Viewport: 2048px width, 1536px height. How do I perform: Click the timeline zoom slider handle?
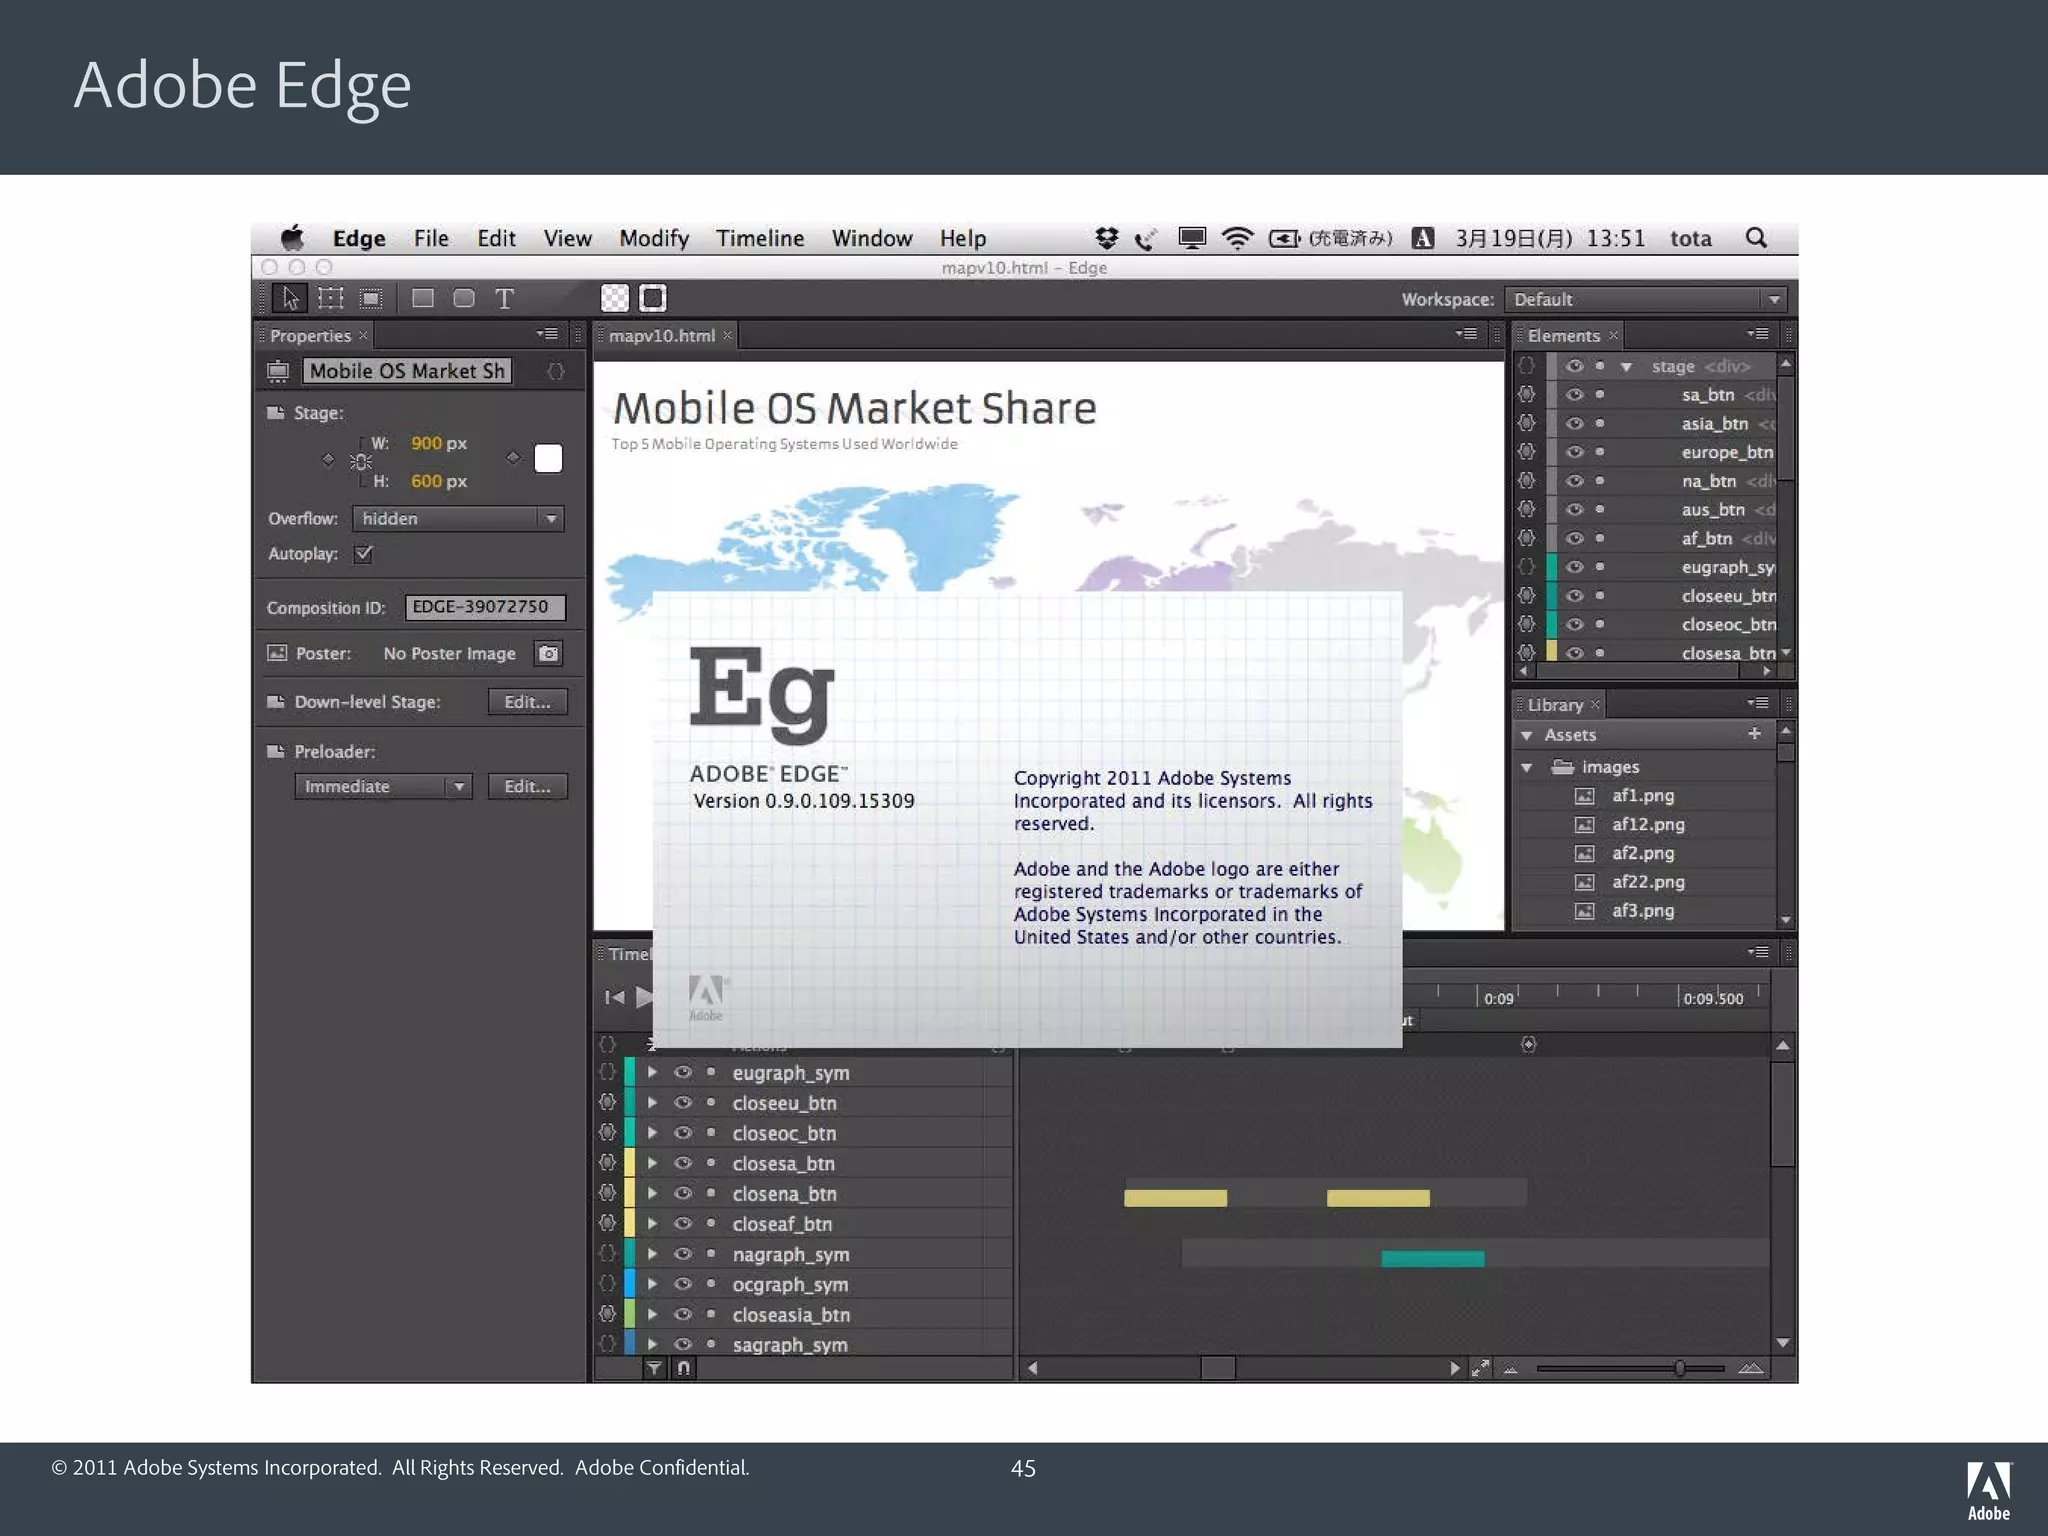[x=1680, y=1368]
